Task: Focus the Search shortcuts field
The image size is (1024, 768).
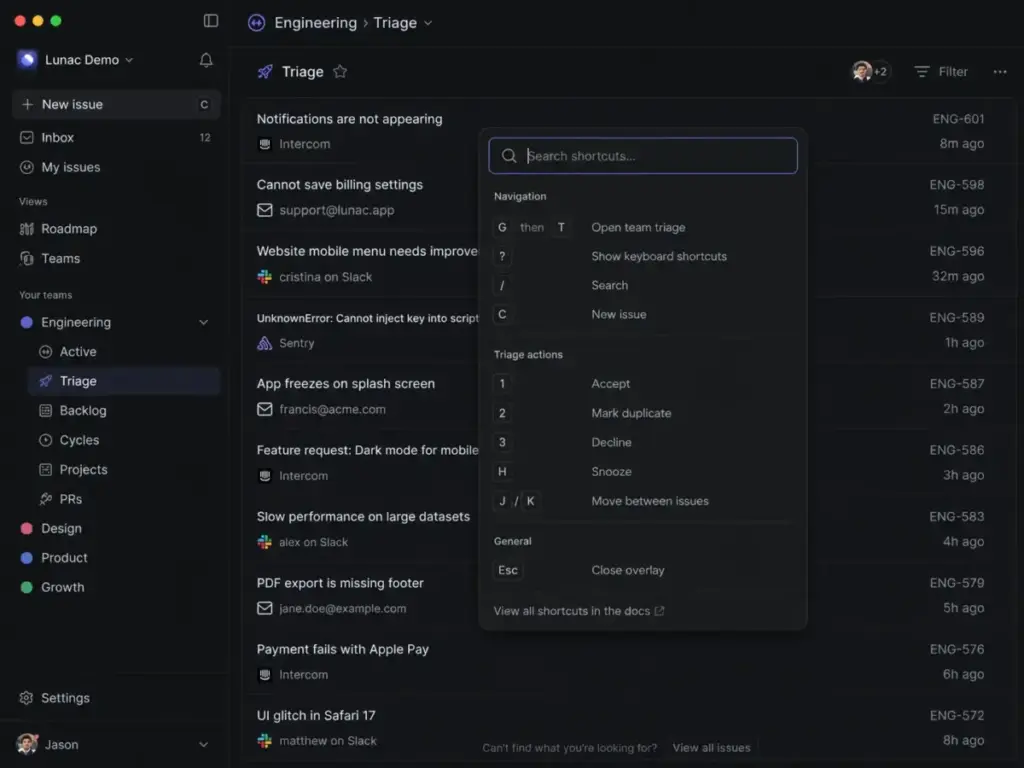Action: coord(643,155)
